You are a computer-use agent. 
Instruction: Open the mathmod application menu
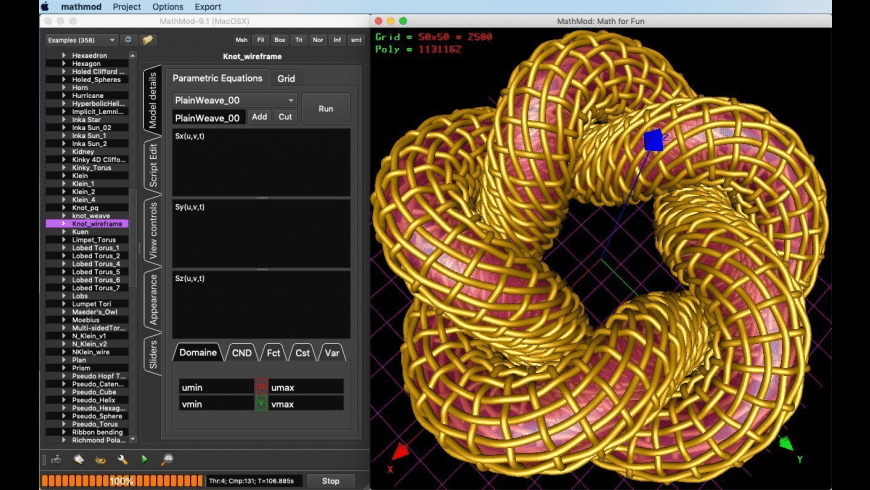tap(81, 7)
